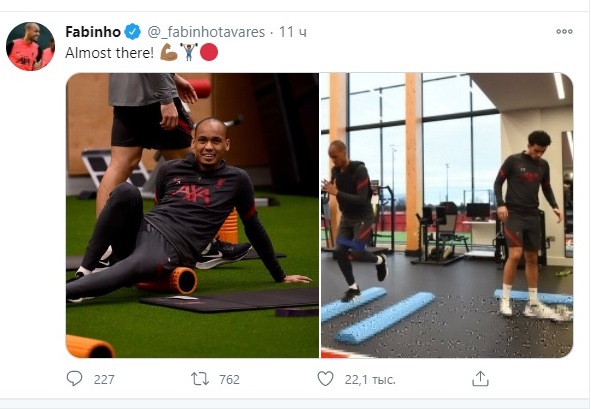Click the red circle emoji
This screenshot has width=591, height=409.
coord(209,52)
